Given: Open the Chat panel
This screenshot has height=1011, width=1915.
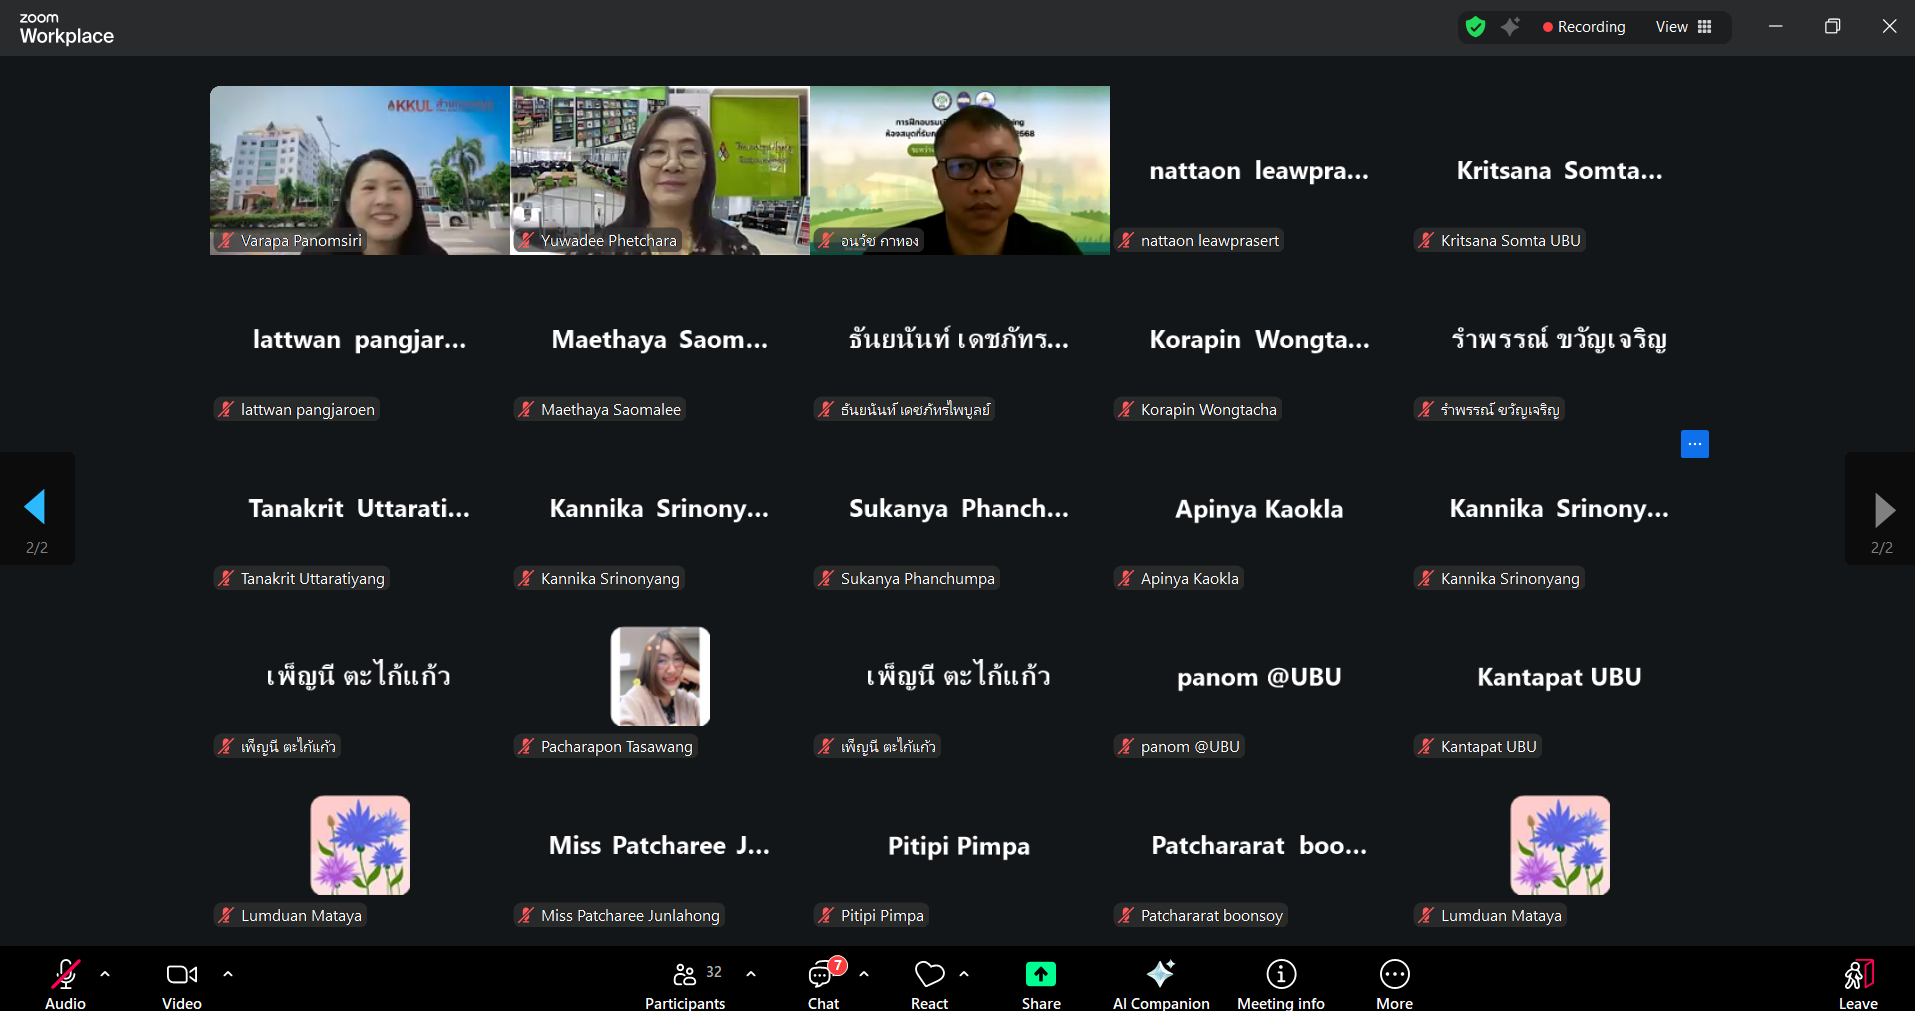Looking at the screenshot, I should point(823,984).
